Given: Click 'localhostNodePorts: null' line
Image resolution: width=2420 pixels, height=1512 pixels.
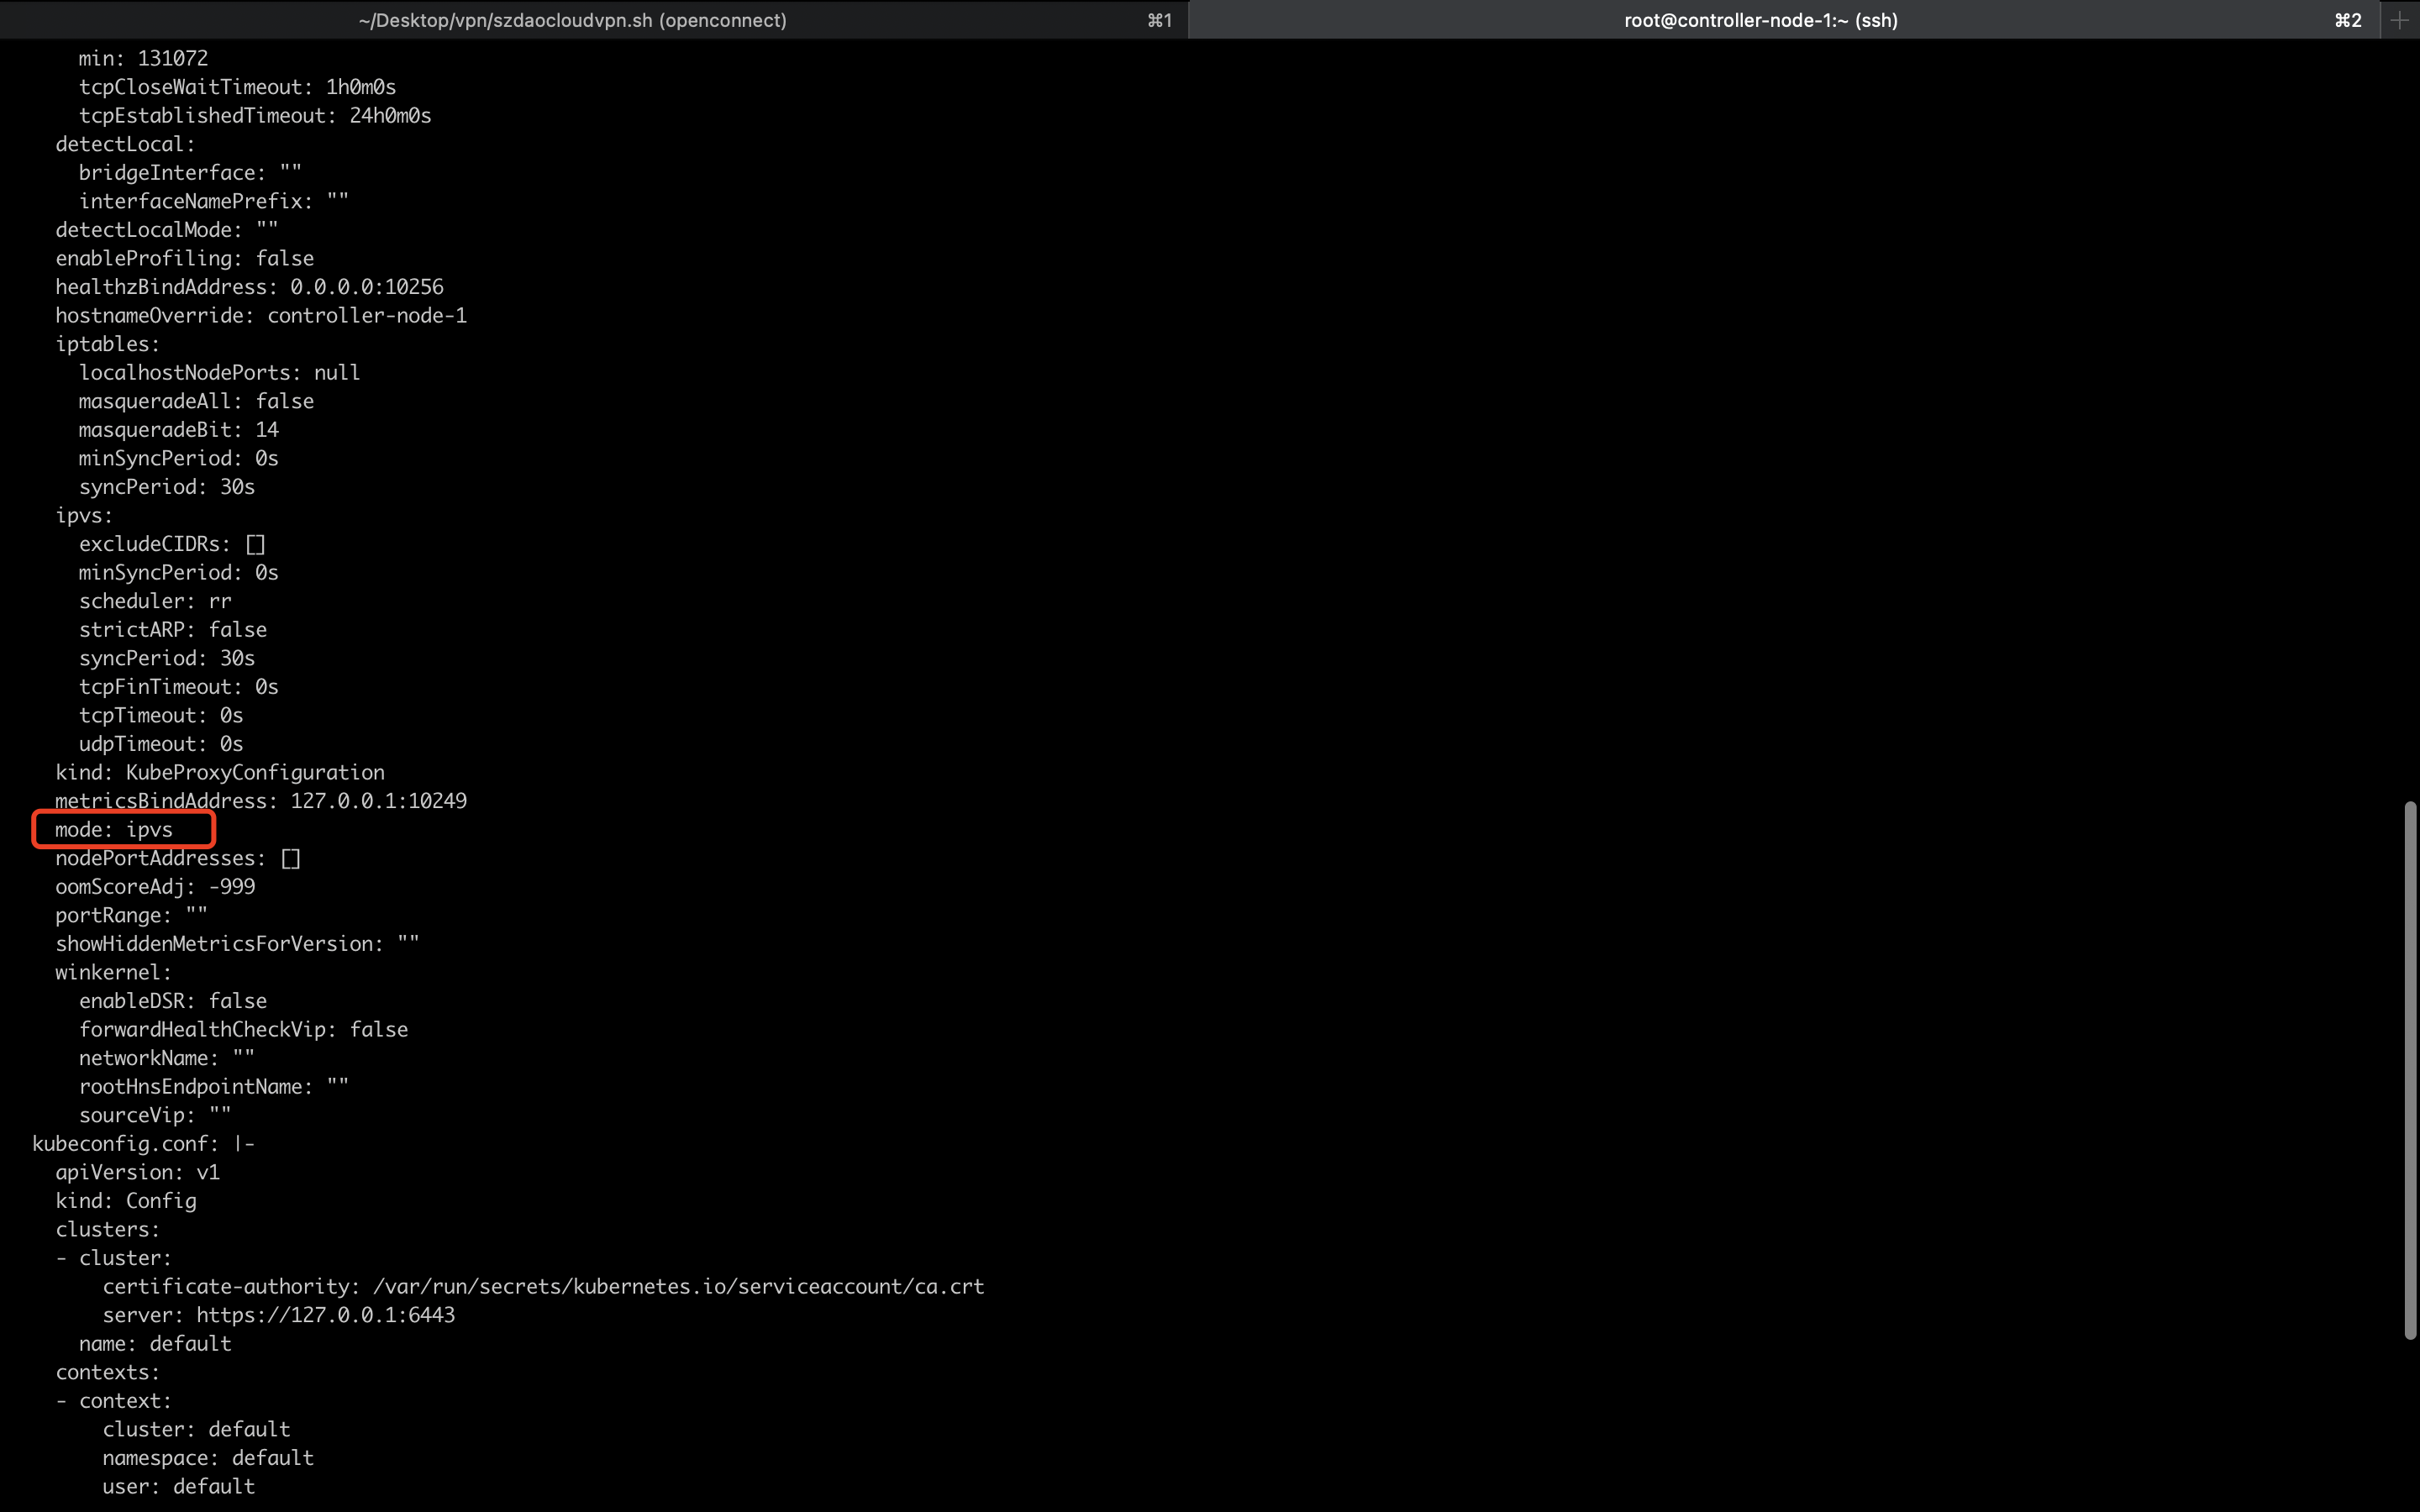Looking at the screenshot, I should tap(219, 373).
